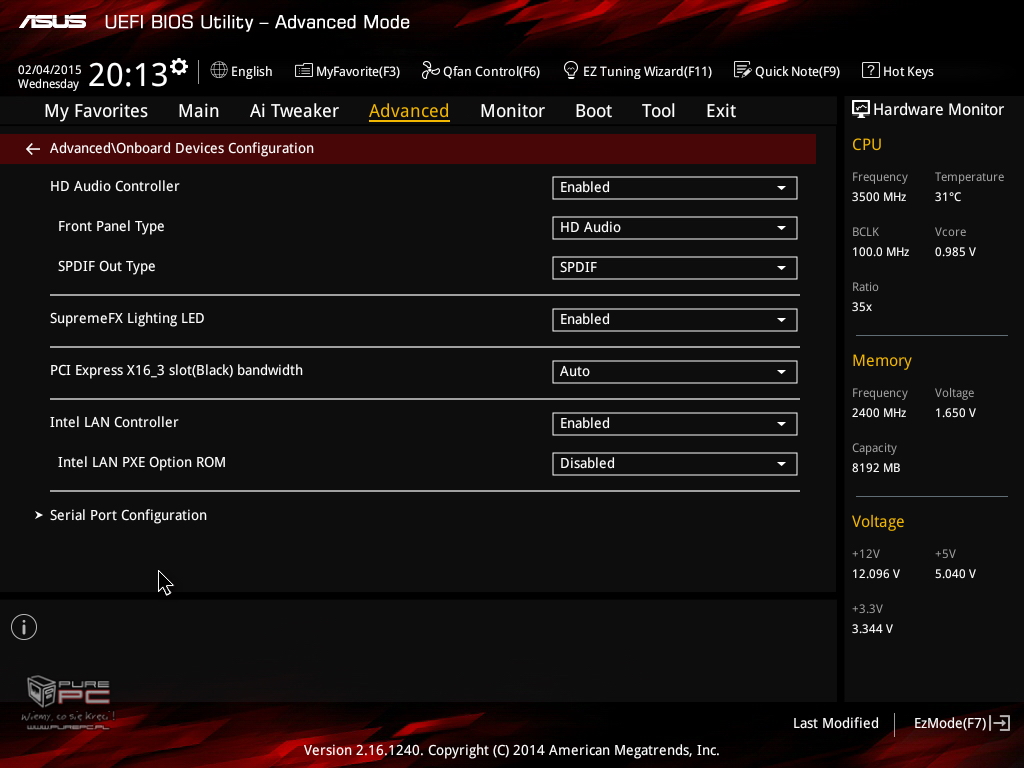1024x768 pixels.
Task: Launch EZ Tuning Wizard(F11) text label
Action: (647, 72)
